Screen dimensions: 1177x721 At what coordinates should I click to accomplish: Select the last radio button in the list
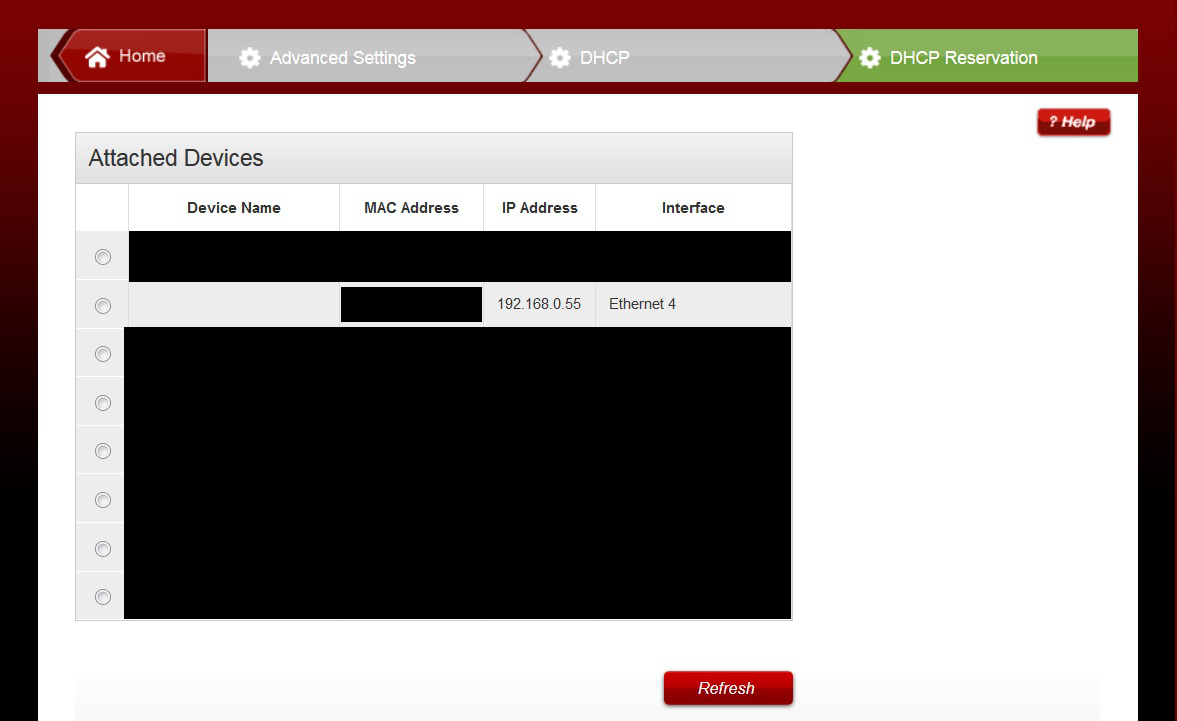[102, 597]
